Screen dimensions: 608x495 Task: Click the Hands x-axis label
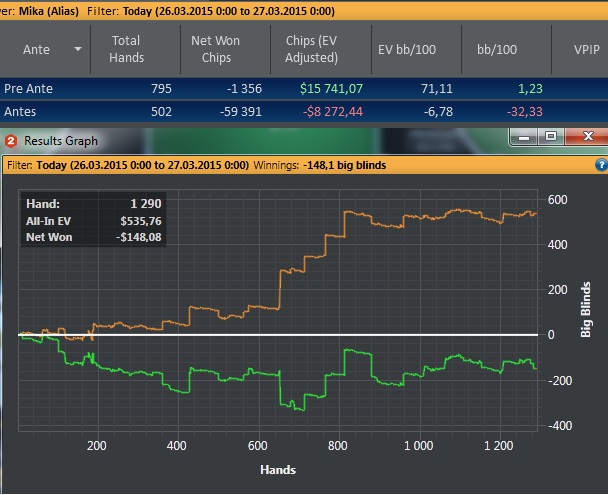pyautogui.click(x=278, y=470)
